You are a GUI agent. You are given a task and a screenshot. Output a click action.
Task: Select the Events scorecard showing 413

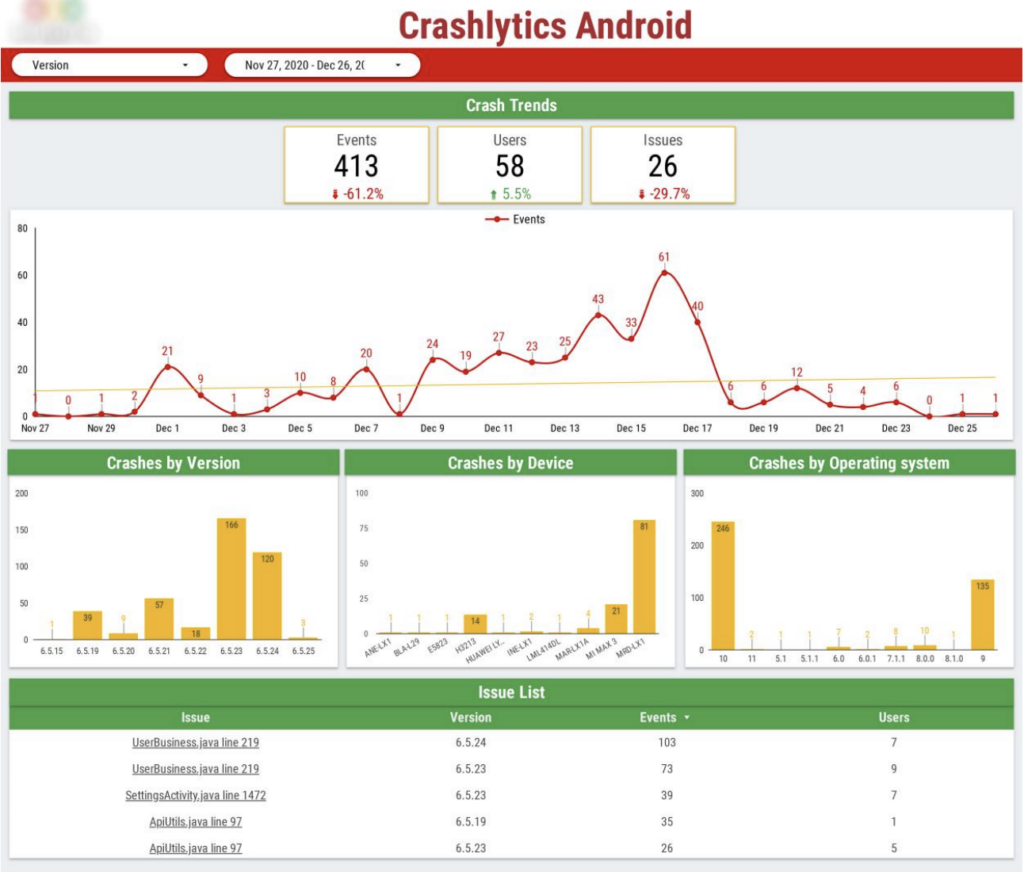(x=356, y=165)
